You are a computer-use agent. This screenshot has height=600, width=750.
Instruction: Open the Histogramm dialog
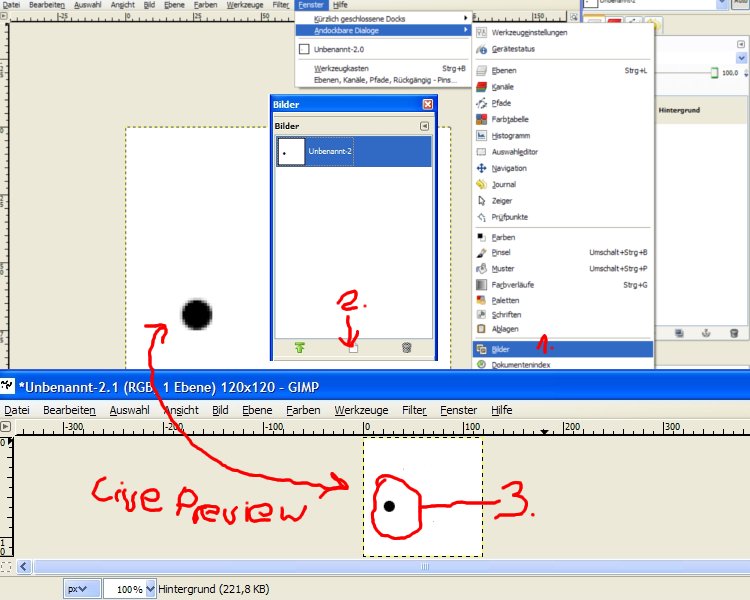(x=563, y=135)
